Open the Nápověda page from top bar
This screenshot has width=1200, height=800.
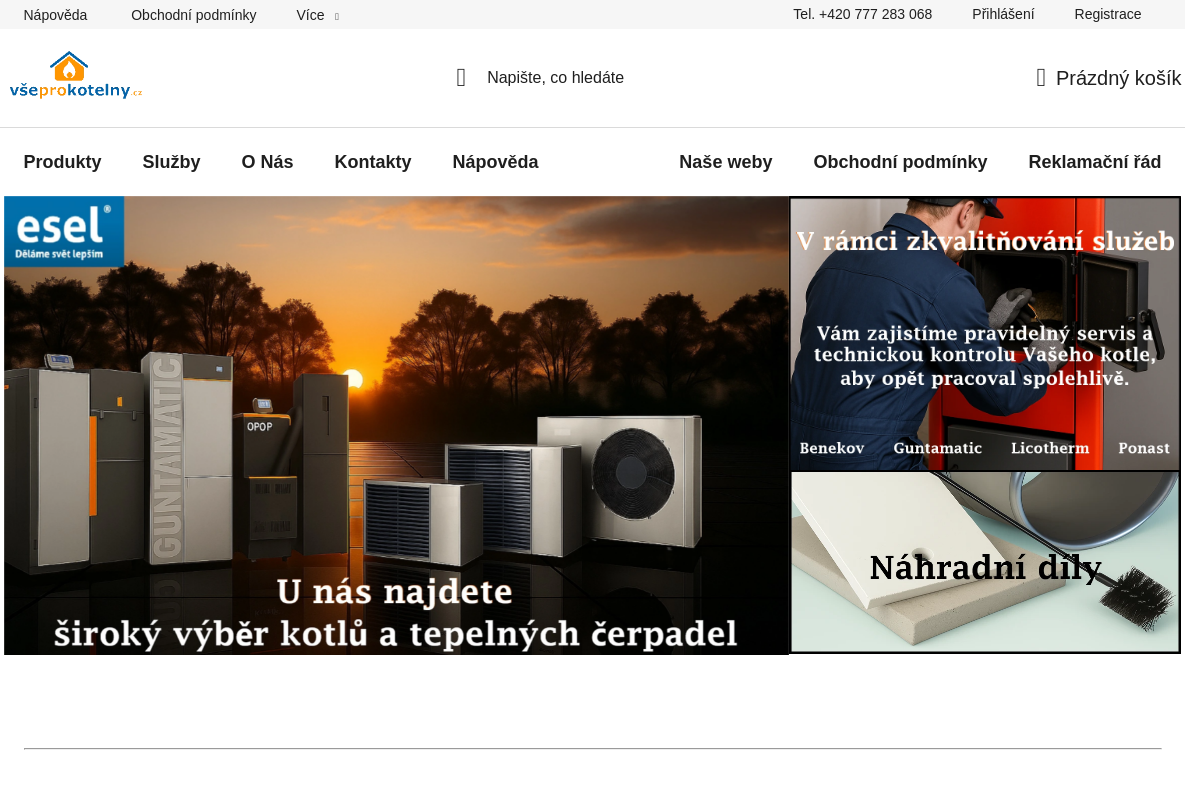click(x=55, y=14)
